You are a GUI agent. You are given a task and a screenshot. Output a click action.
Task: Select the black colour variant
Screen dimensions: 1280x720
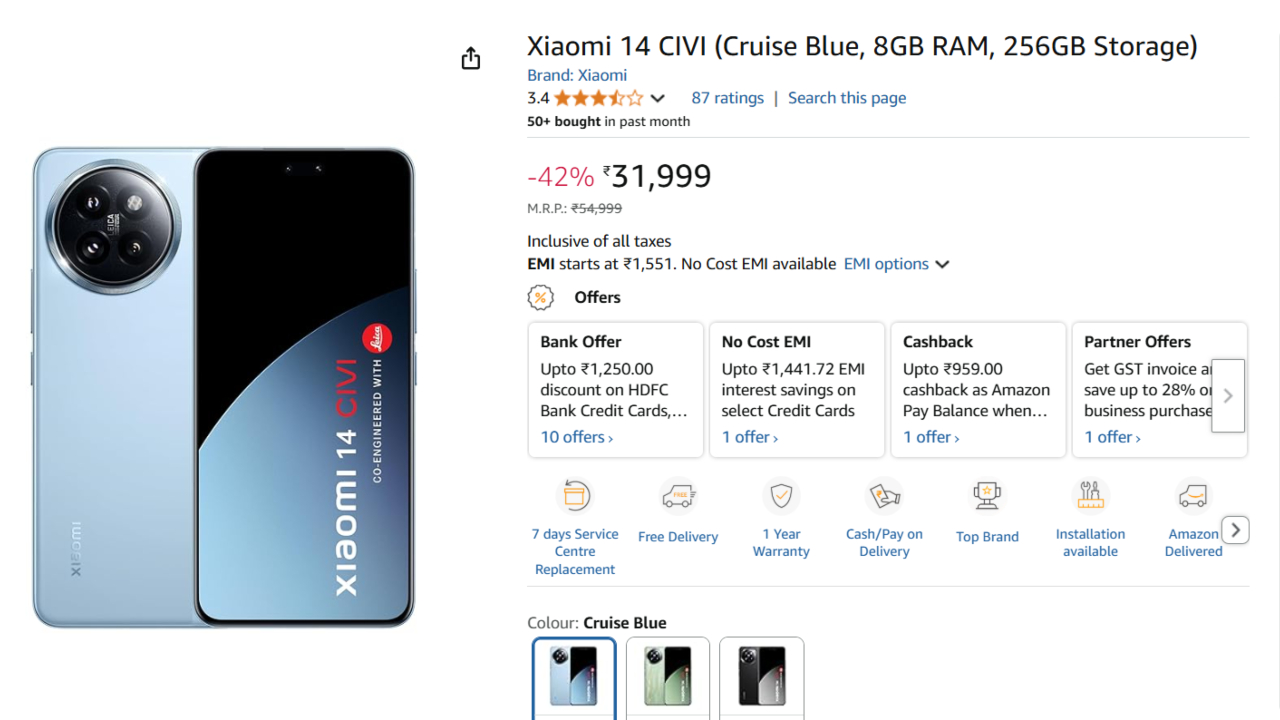click(762, 678)
